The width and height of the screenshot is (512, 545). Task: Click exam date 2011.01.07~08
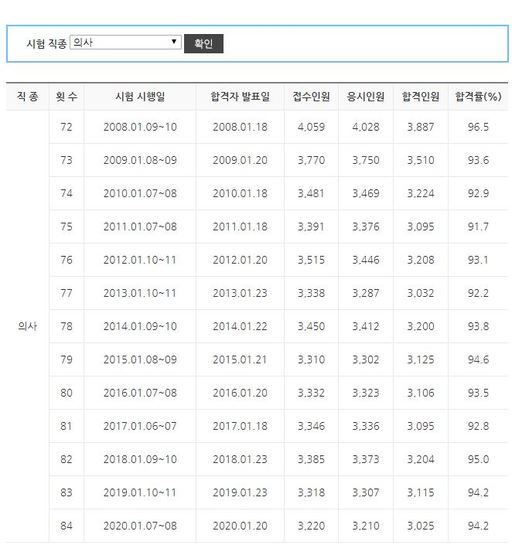[140, 227]
